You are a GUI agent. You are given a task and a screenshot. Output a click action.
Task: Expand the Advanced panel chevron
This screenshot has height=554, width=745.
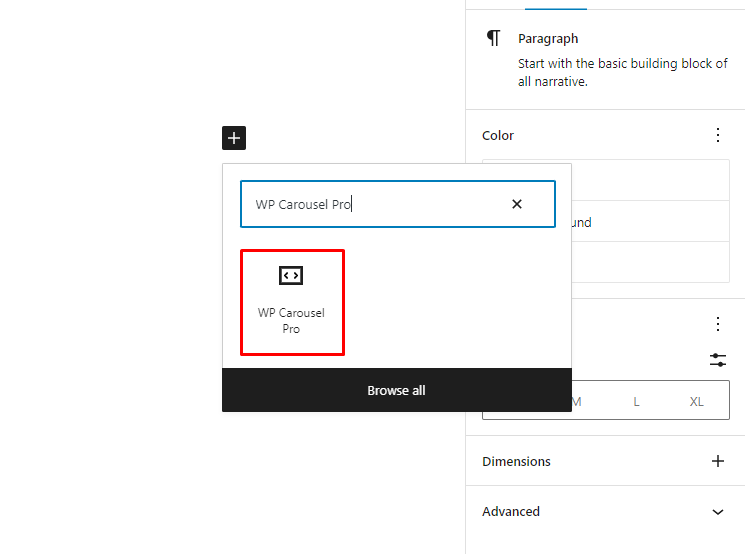pos(717,511)
